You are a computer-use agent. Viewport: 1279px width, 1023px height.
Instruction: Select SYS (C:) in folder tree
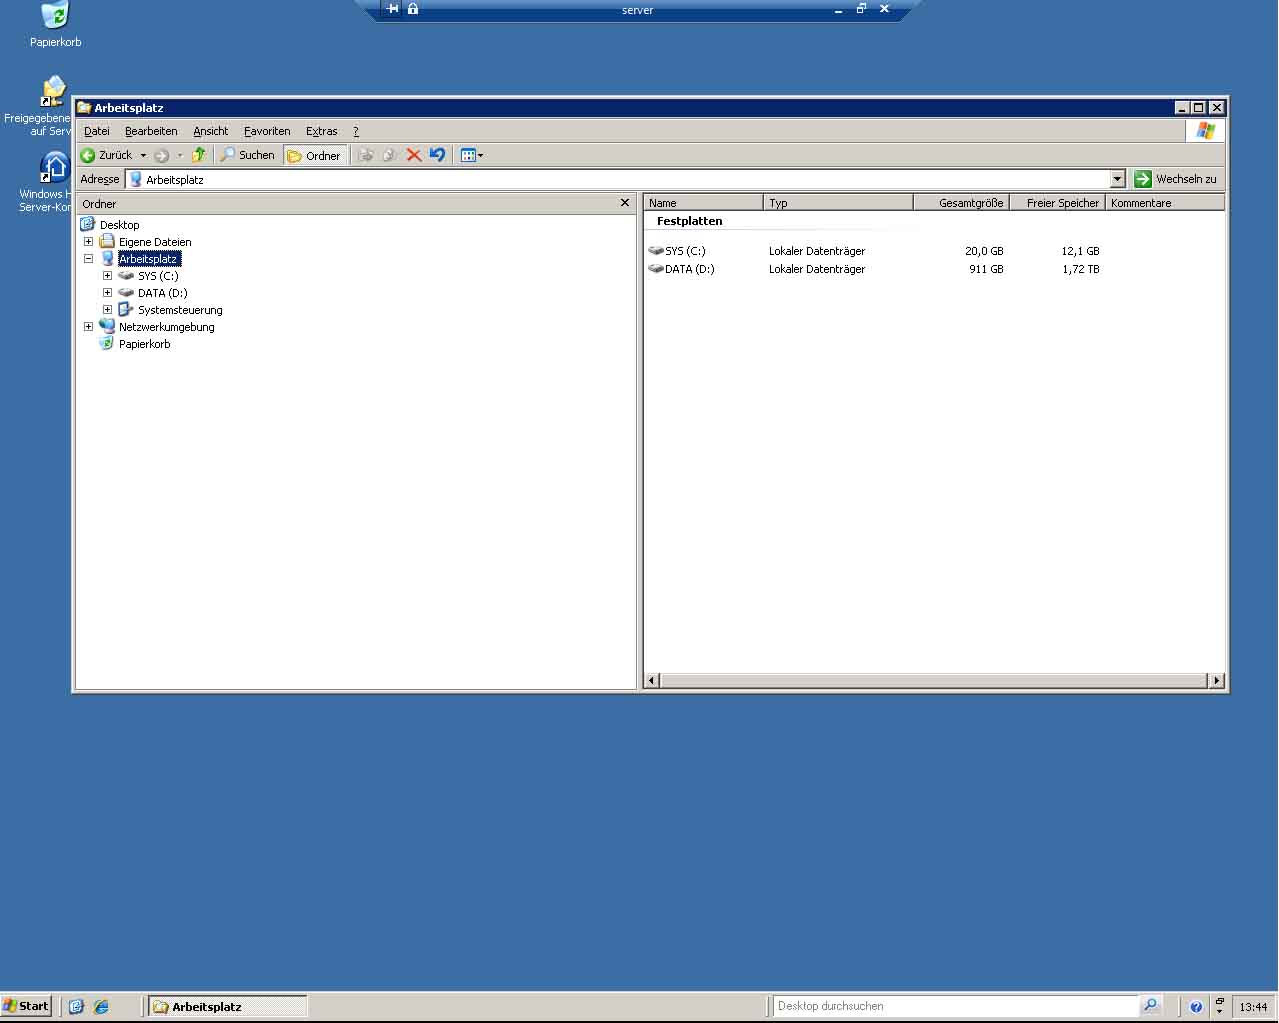(158, 276)
